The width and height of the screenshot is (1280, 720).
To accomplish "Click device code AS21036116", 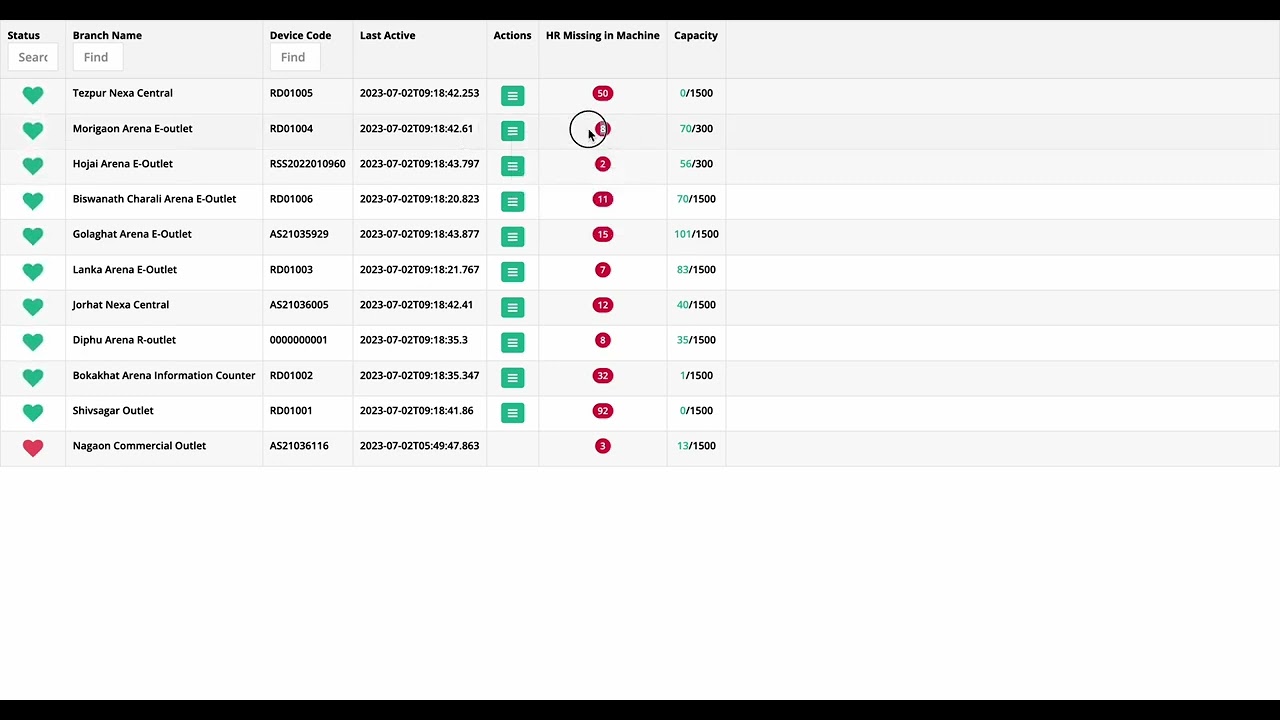I will [299, 446].
